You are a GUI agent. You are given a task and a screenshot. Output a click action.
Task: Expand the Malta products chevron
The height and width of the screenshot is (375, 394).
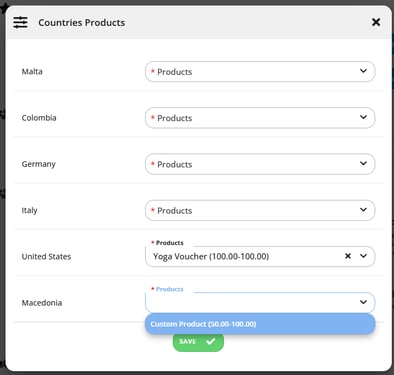click(363, 71)
